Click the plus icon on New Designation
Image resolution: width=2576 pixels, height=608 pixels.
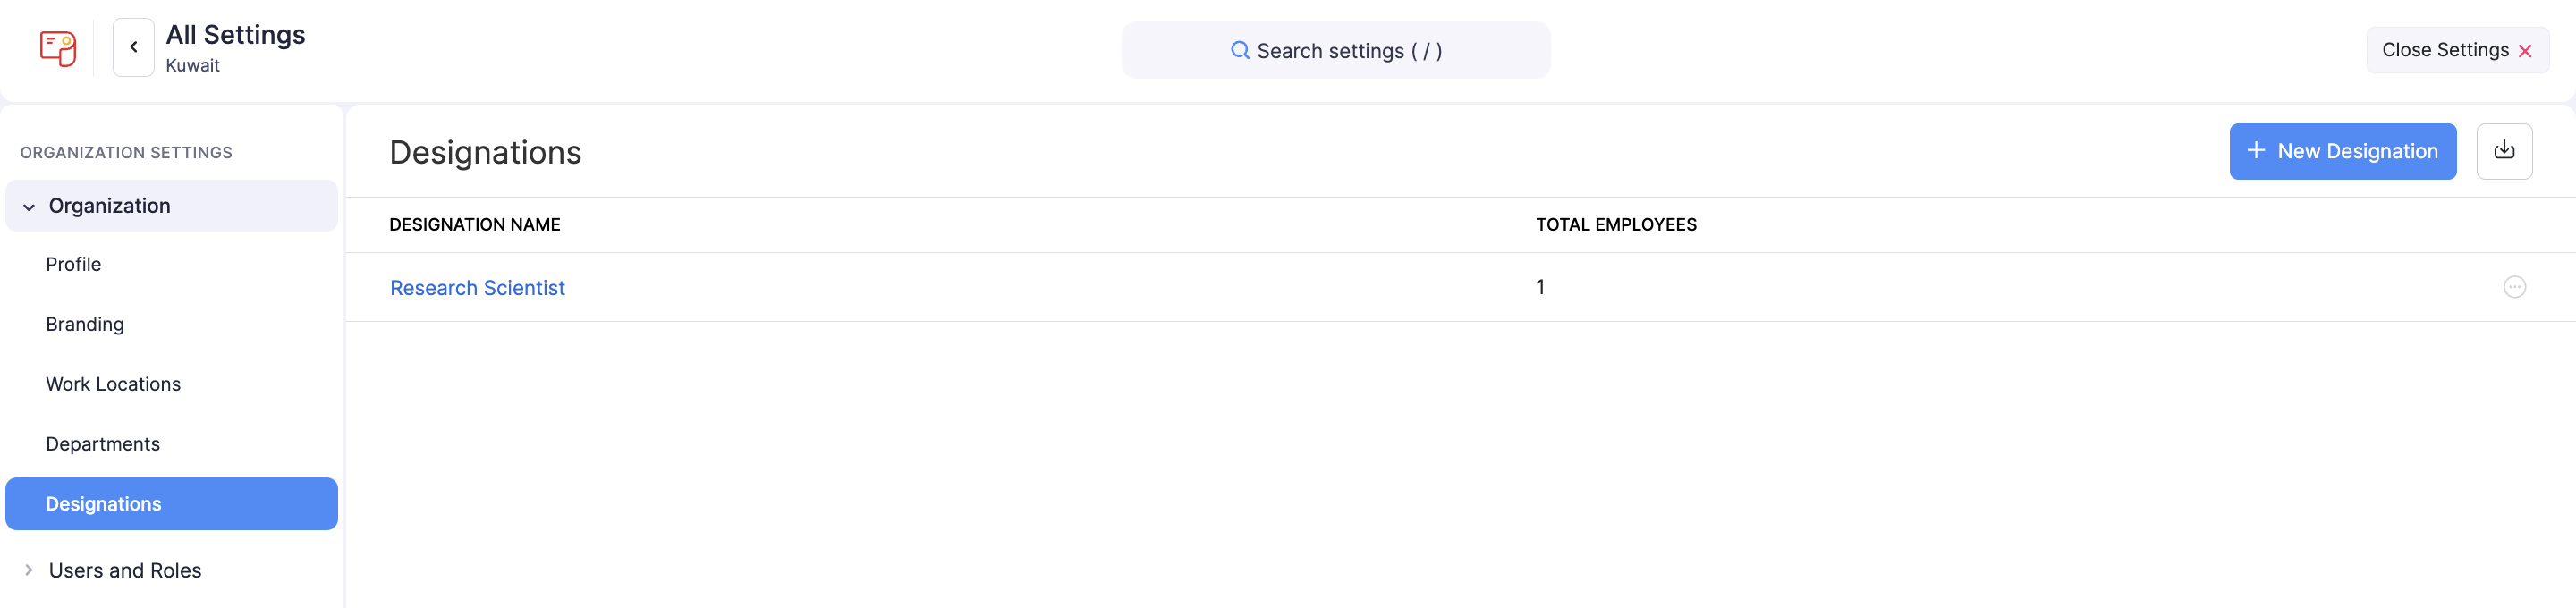coord(2256,151)
